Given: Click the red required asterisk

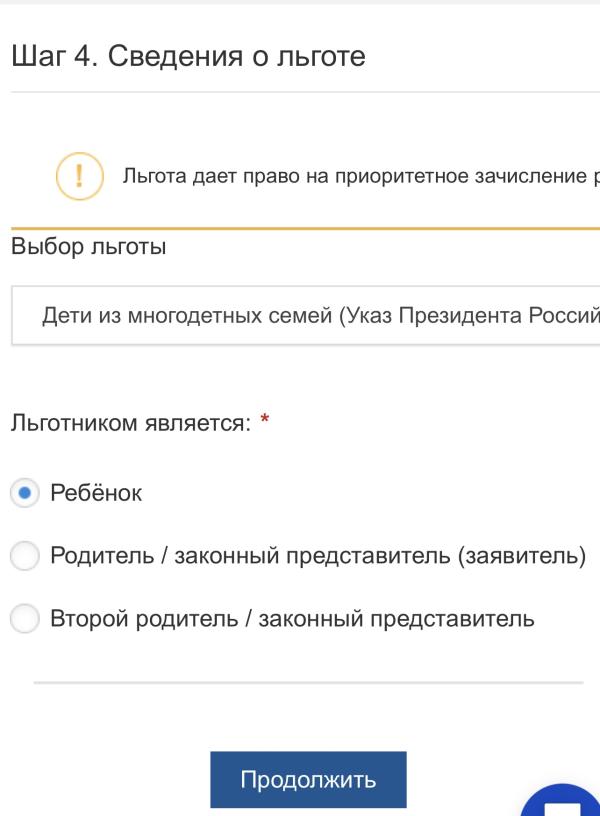Looking at the screenshot, I should (265, 422).
